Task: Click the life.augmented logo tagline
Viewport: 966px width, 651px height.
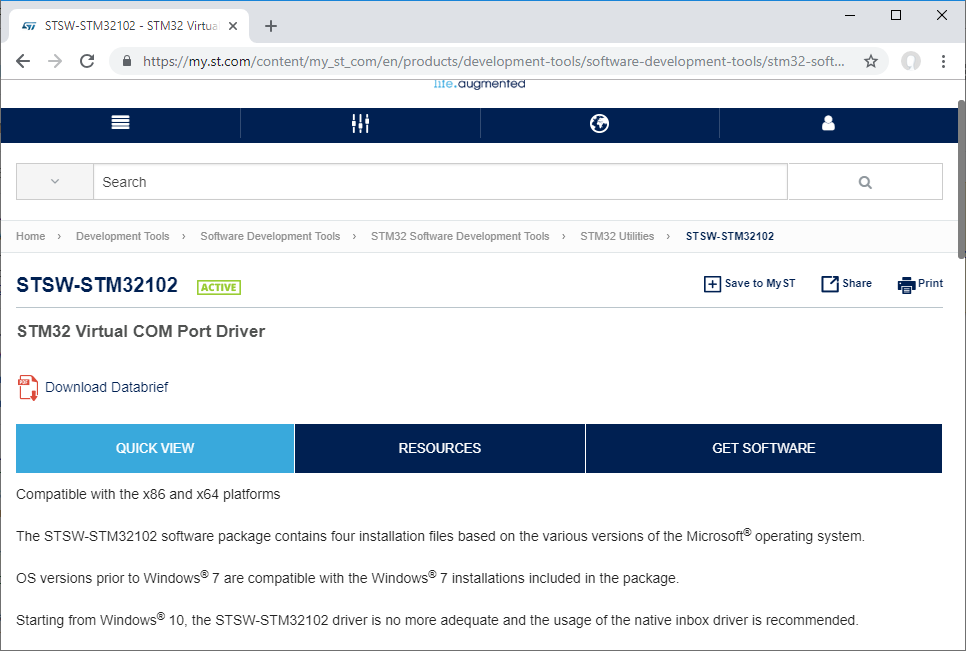Action: pos(479,84)
